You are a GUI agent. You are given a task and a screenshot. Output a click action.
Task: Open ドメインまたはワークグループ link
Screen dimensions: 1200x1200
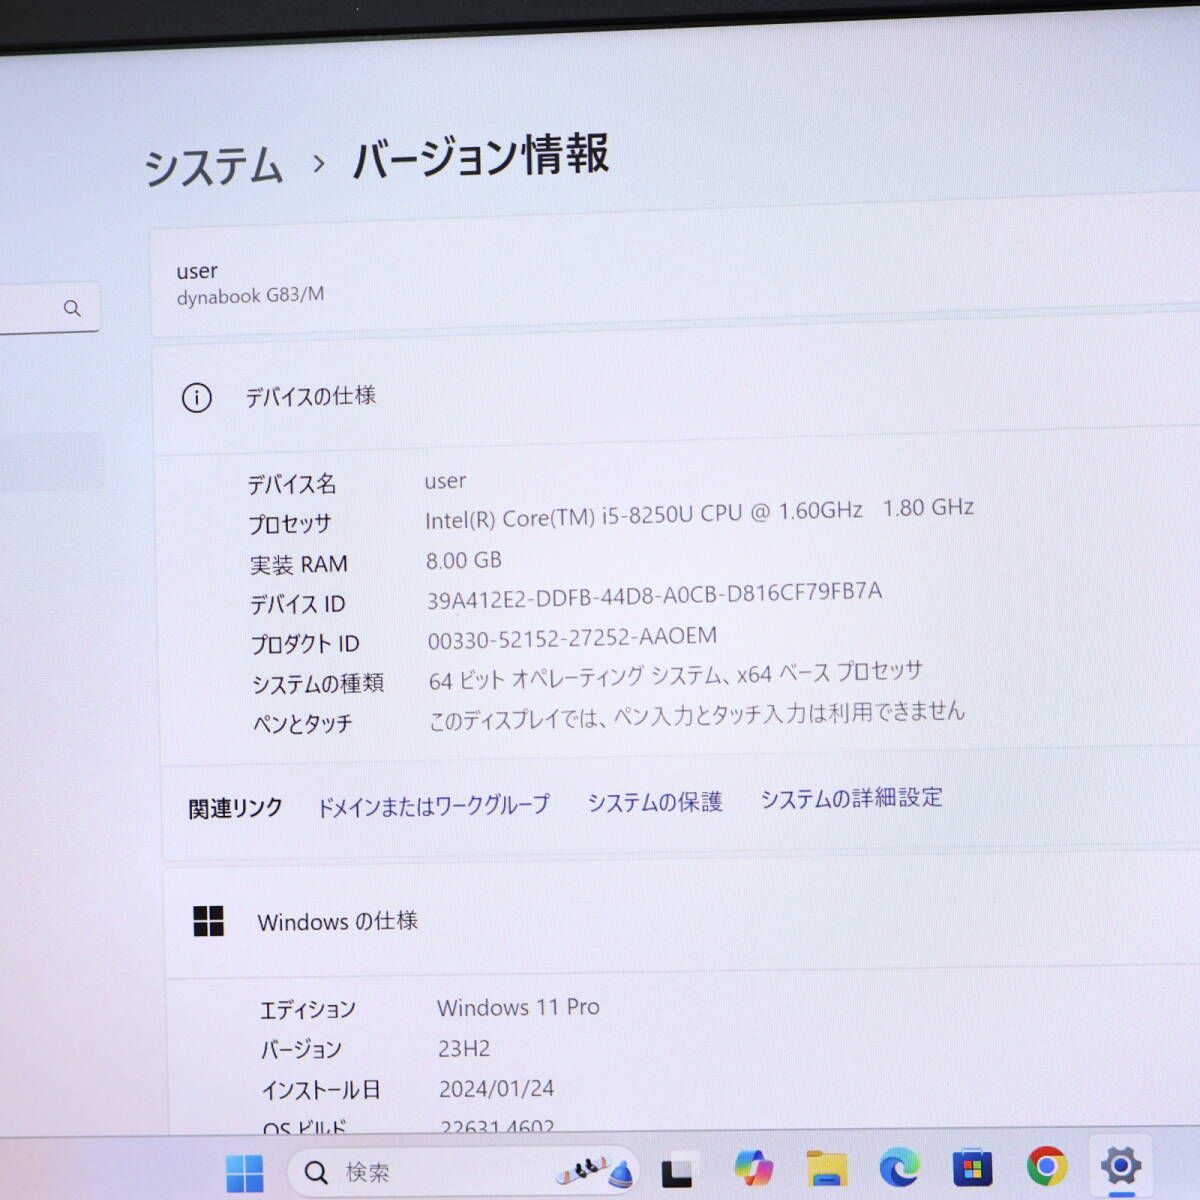coord(433,806)
